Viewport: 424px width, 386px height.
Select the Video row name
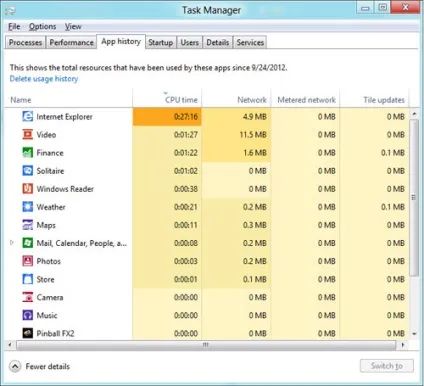pos(46,135)
